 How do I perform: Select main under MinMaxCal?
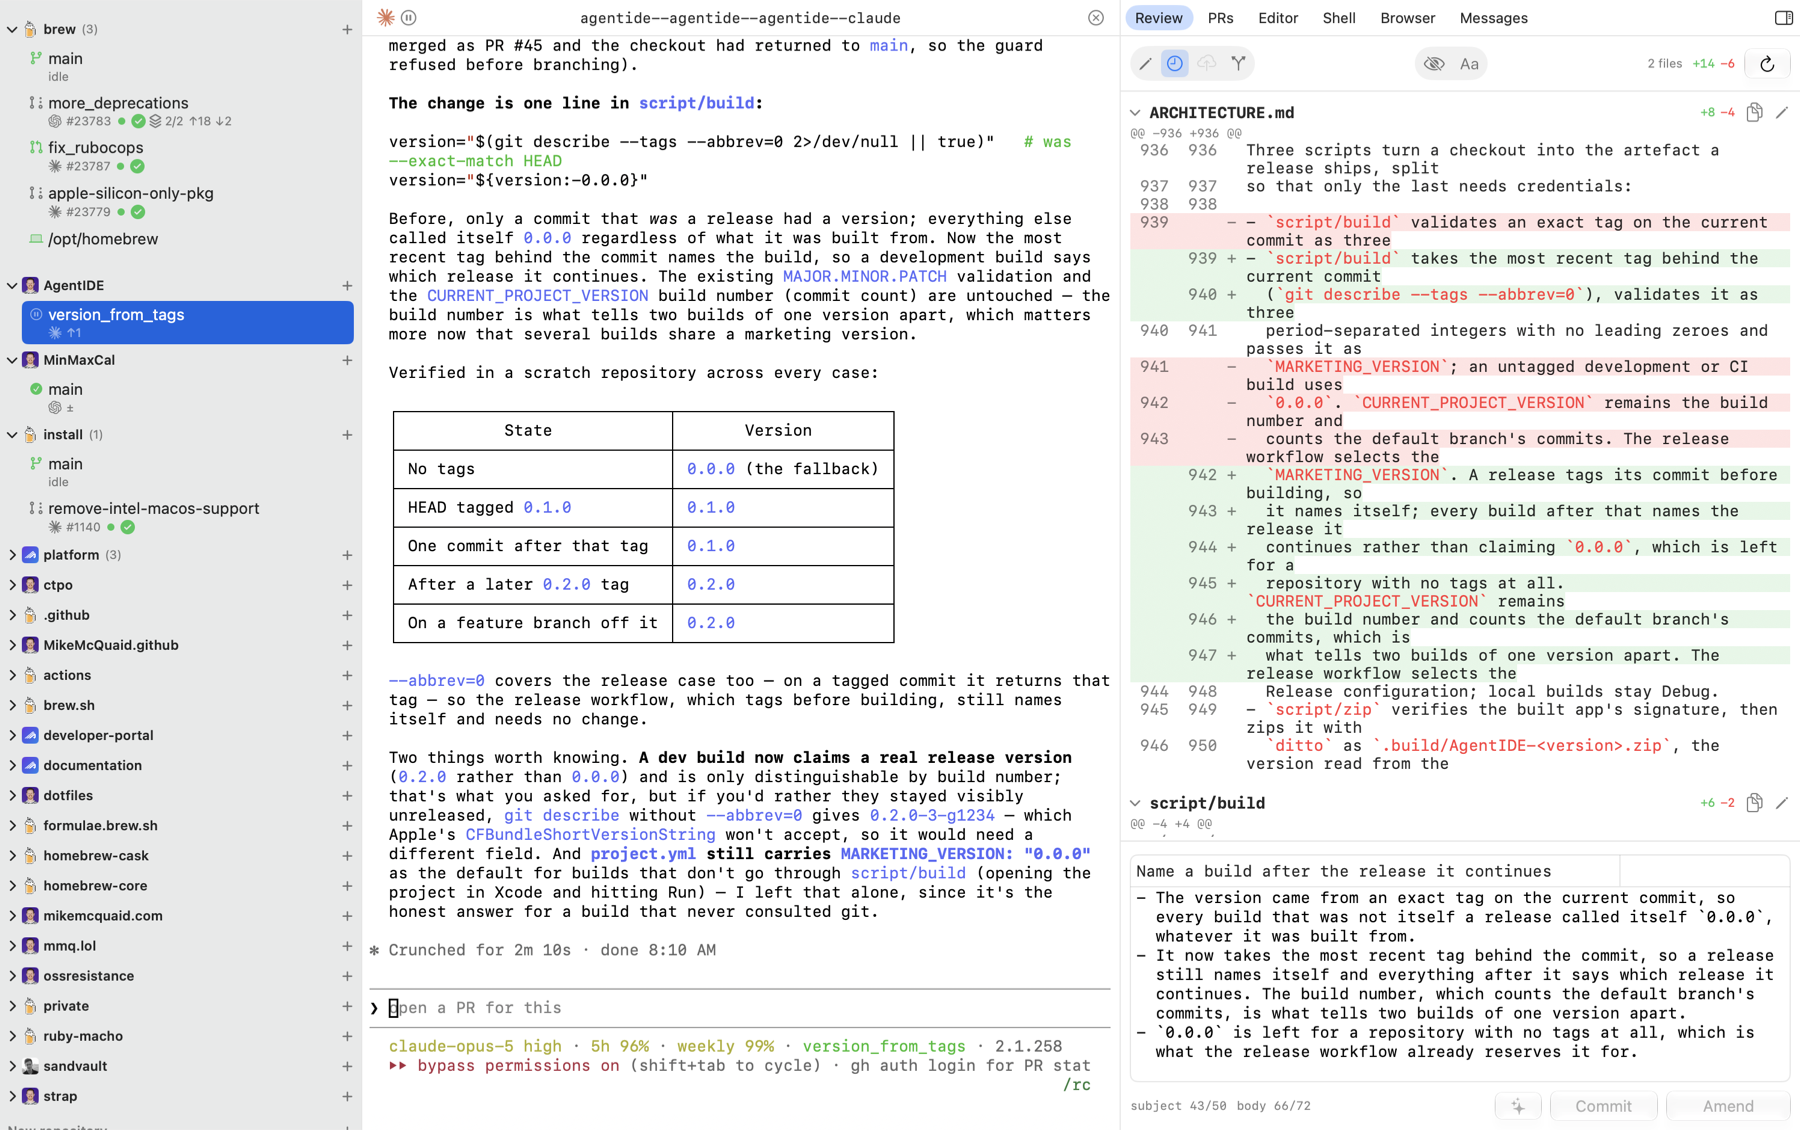tap(188, 397)
